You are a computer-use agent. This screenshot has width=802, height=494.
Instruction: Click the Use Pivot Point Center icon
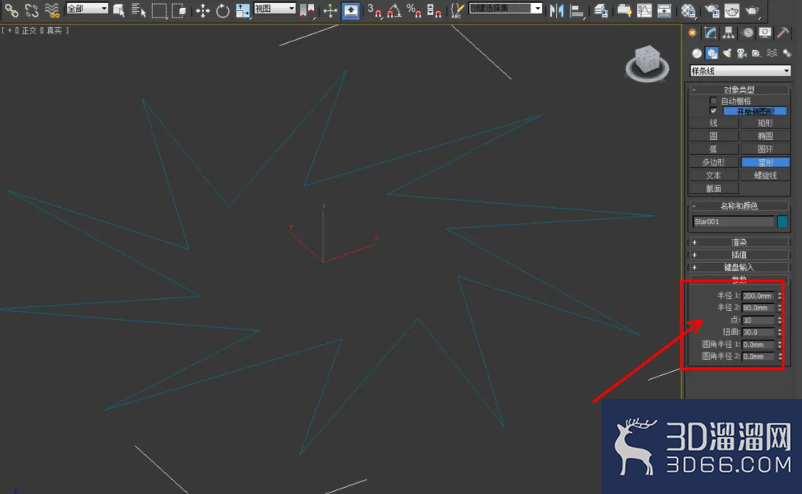click(307, 10)
